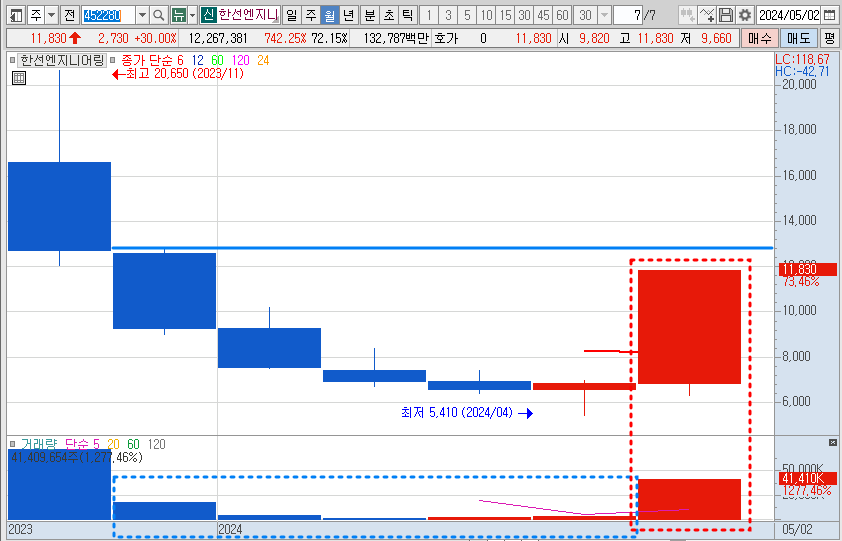Switch chart to 일 daily period
This screenshot has width=842, height=541.
[x=291, y=15]
